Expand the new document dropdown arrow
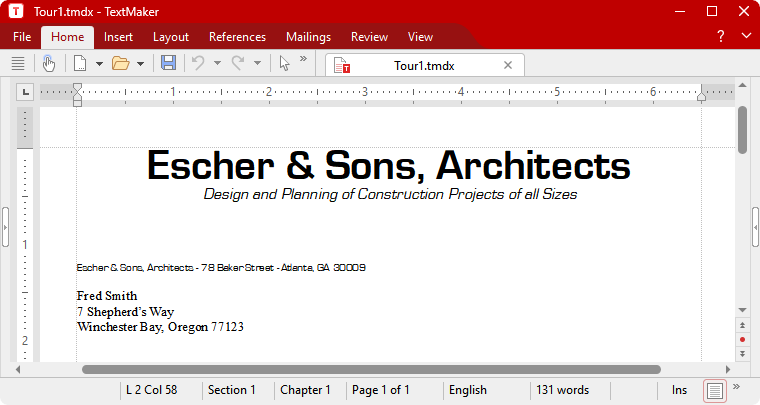The width and height of the screenshot is (760, 405). 99,63
